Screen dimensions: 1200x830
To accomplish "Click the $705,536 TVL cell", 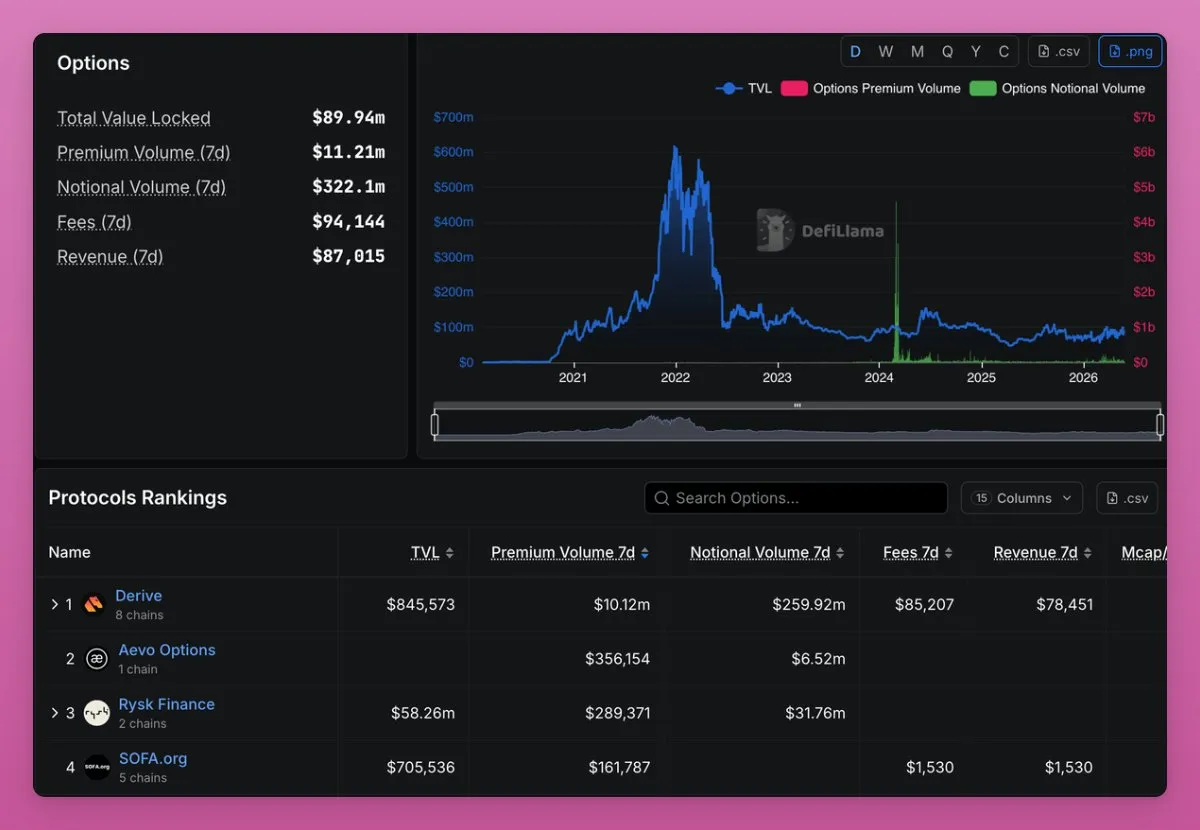I will coord(421,767).
